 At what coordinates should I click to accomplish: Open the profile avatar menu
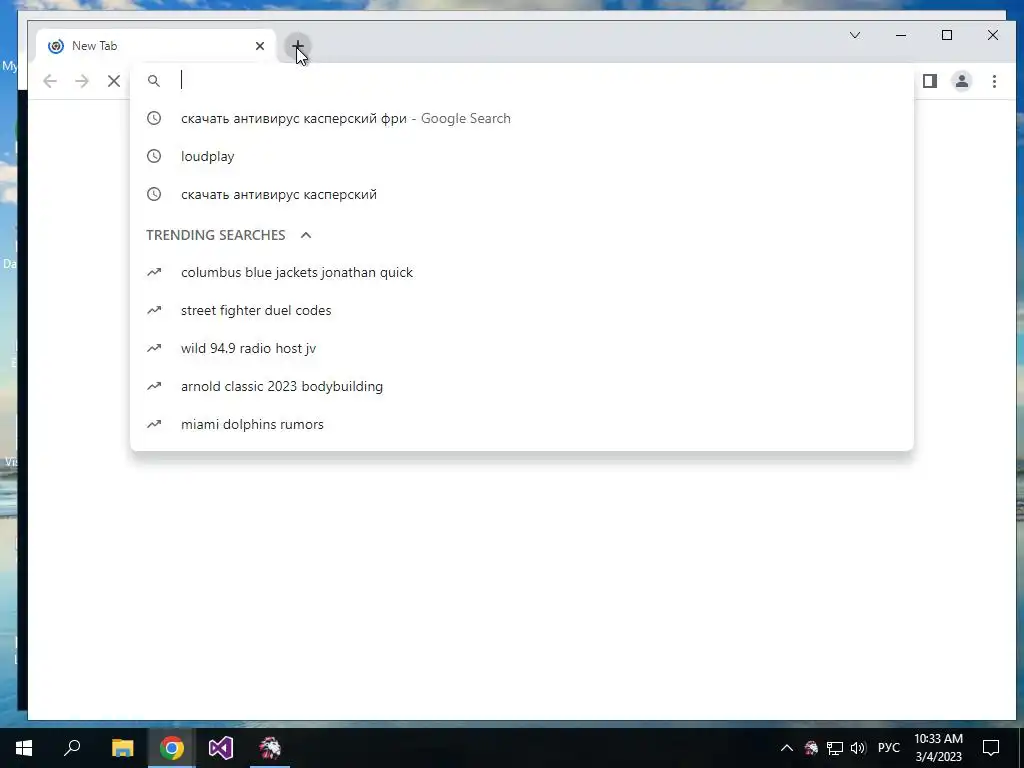click(962, 81)
